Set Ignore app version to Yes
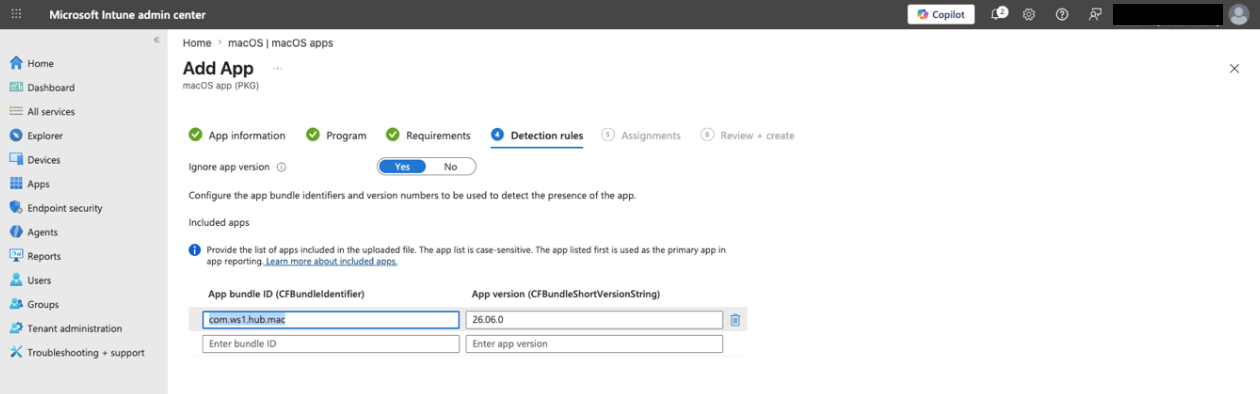The height and width of the screenshot is (394, 1260). click(402, 167)
